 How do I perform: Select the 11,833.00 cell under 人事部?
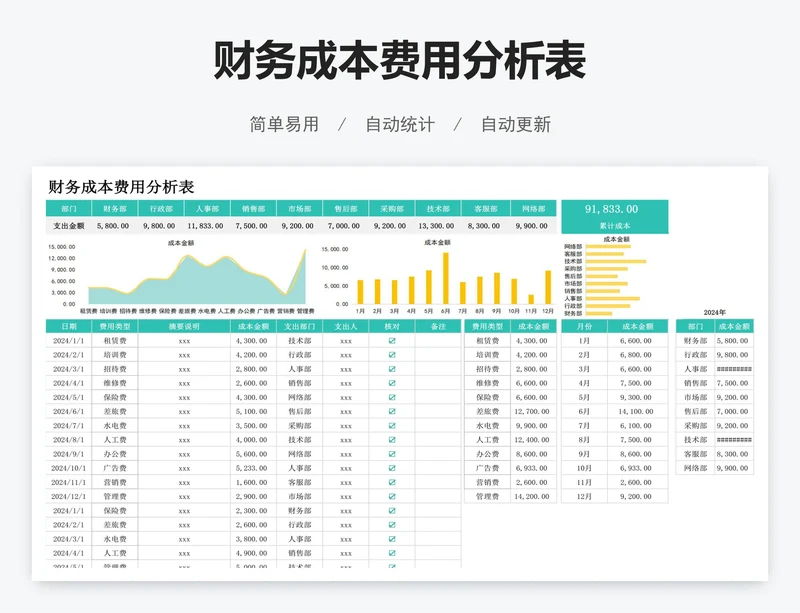205,226
